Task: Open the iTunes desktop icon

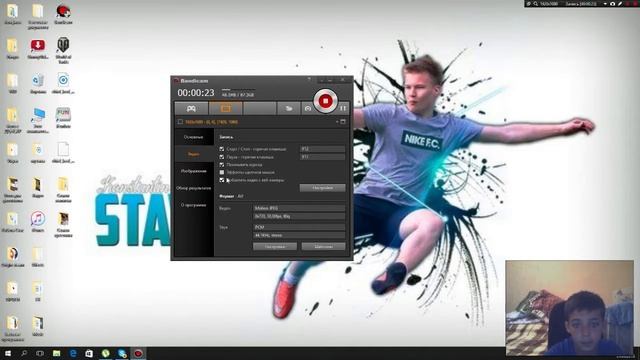Action: tap(38, 222)
